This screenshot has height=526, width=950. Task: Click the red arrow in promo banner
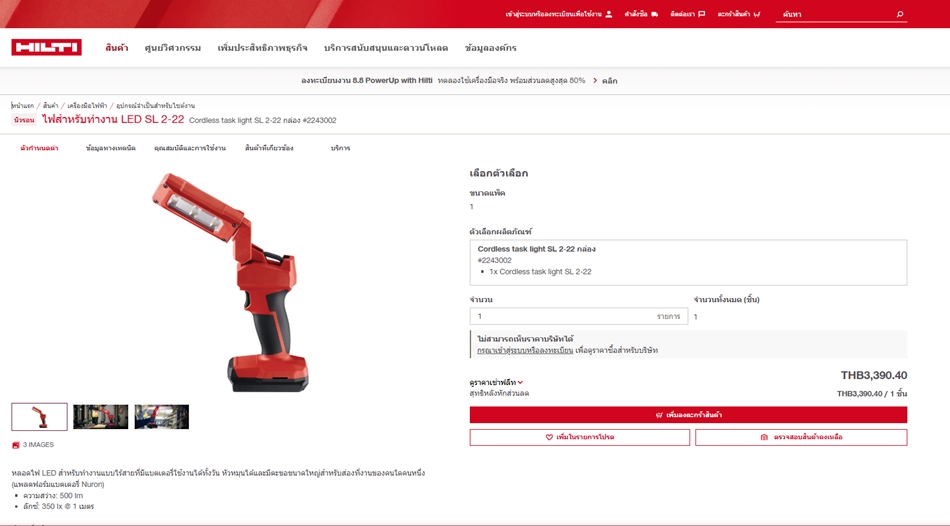click(595, 81)
